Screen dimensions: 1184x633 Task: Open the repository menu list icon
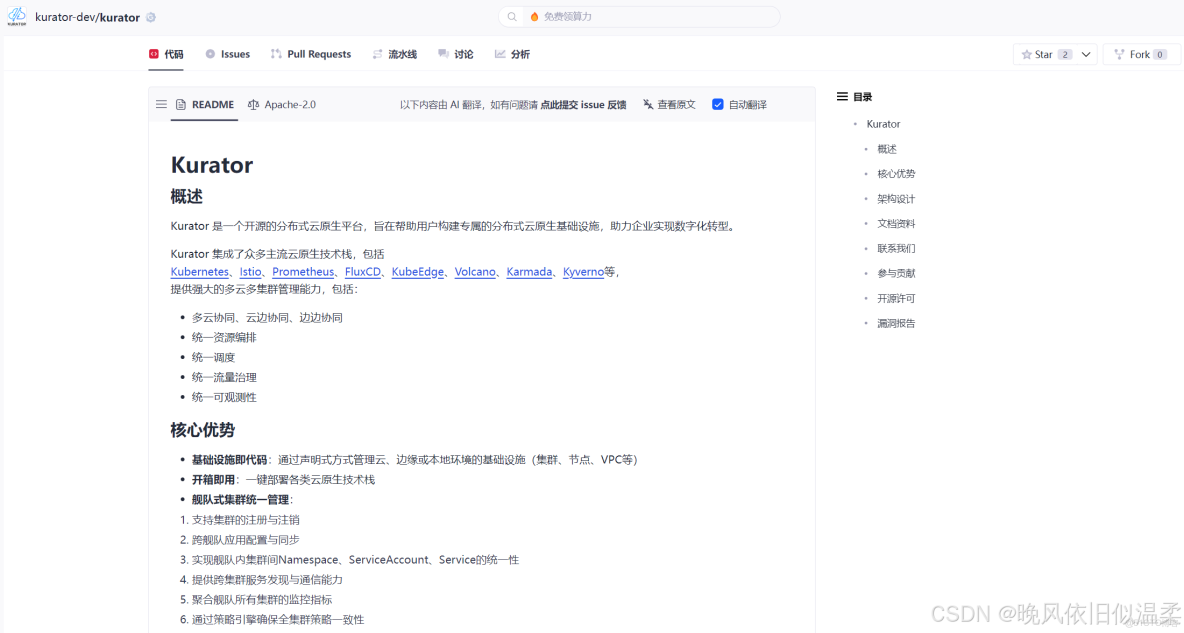point(161,104)
